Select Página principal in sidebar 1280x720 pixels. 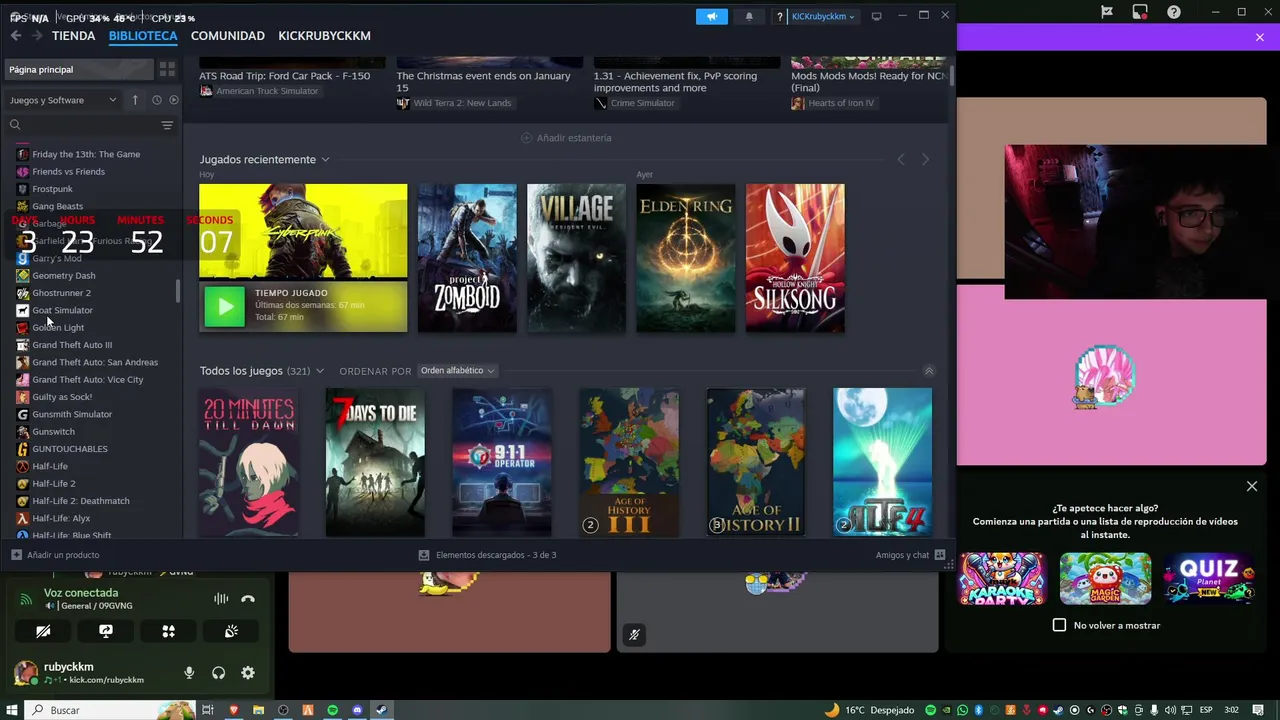click(x=79, y=69)
